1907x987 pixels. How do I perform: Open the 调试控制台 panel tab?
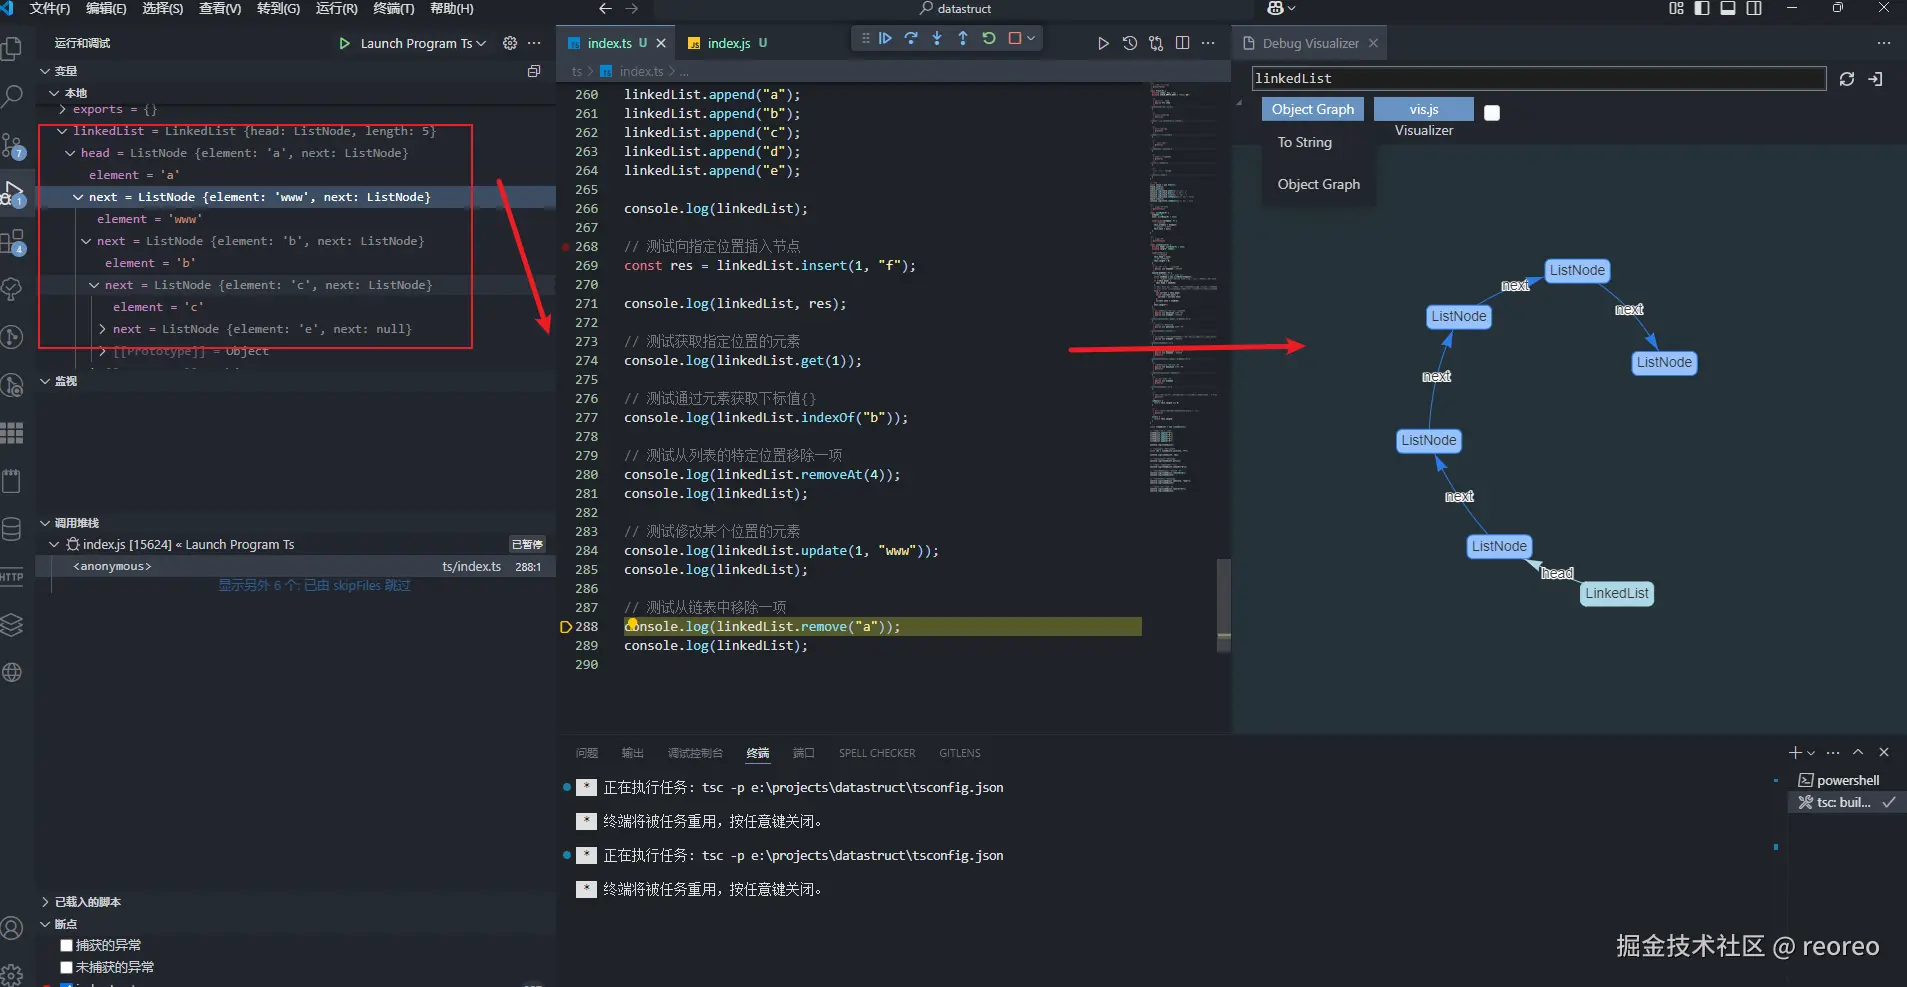(695, 753)
